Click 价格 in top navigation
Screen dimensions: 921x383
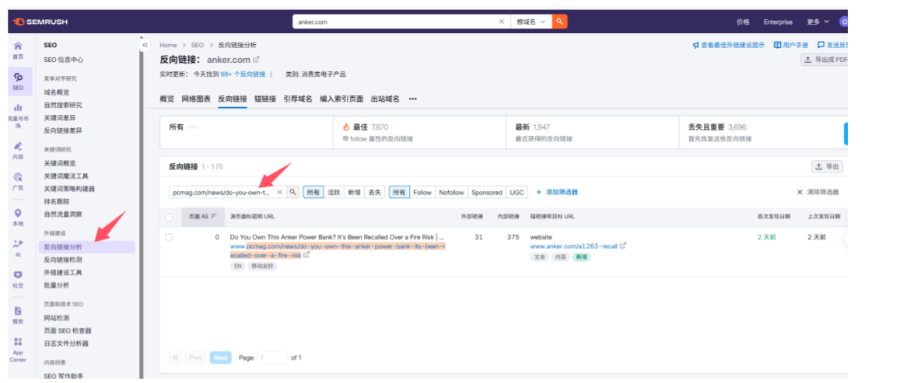[742, 22]
